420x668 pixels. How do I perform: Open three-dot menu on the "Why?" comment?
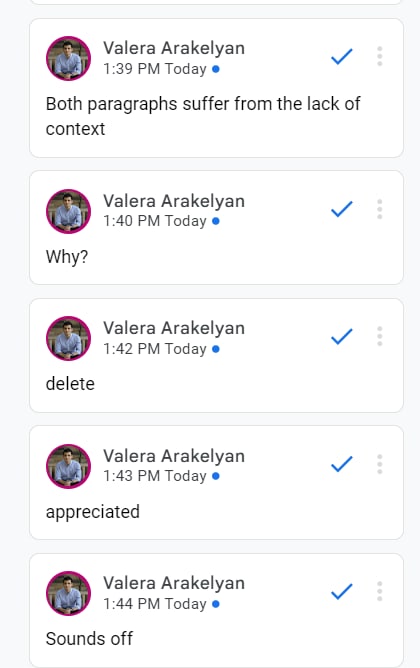(x=380, y=209)
